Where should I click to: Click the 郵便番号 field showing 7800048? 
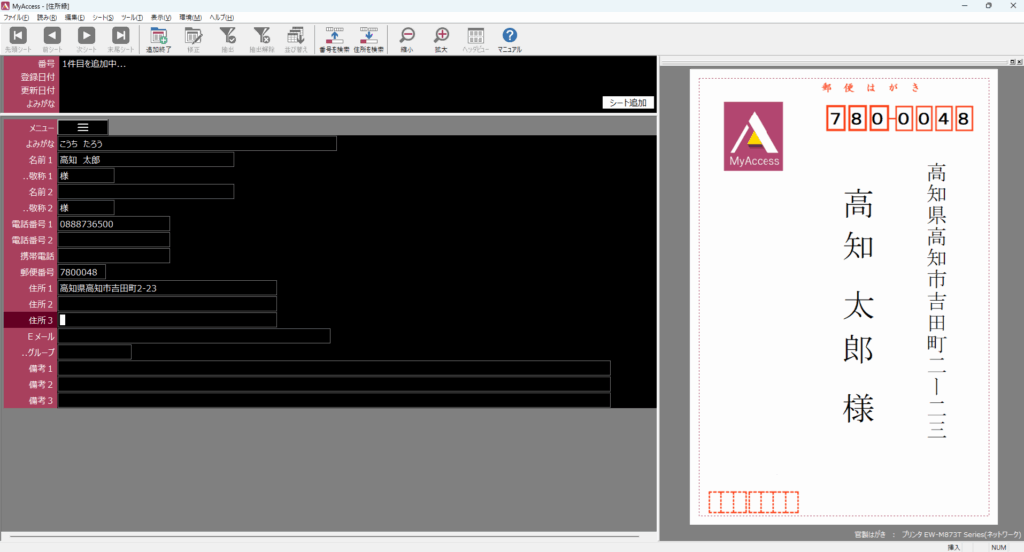[81, 272]
